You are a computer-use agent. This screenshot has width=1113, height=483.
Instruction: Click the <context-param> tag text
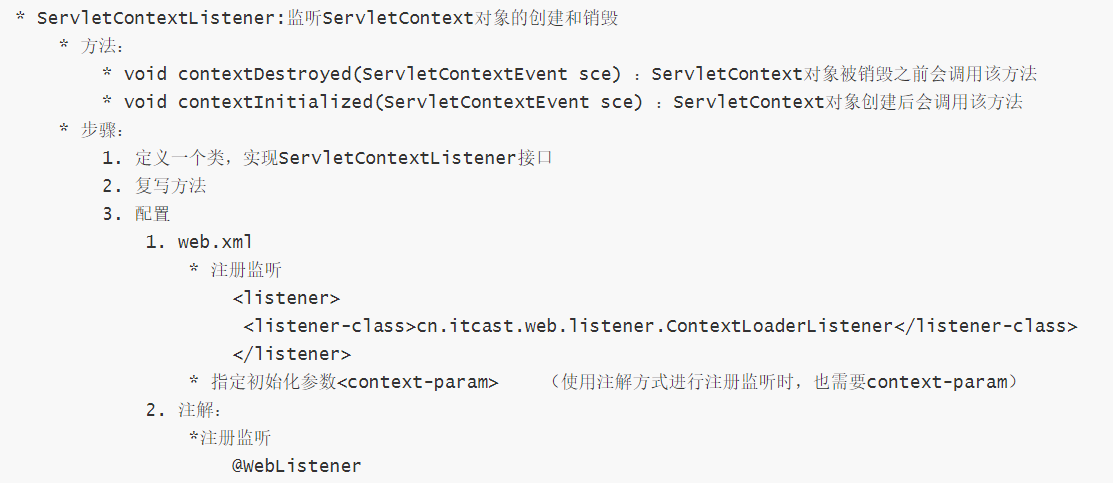tap(418, 382)
